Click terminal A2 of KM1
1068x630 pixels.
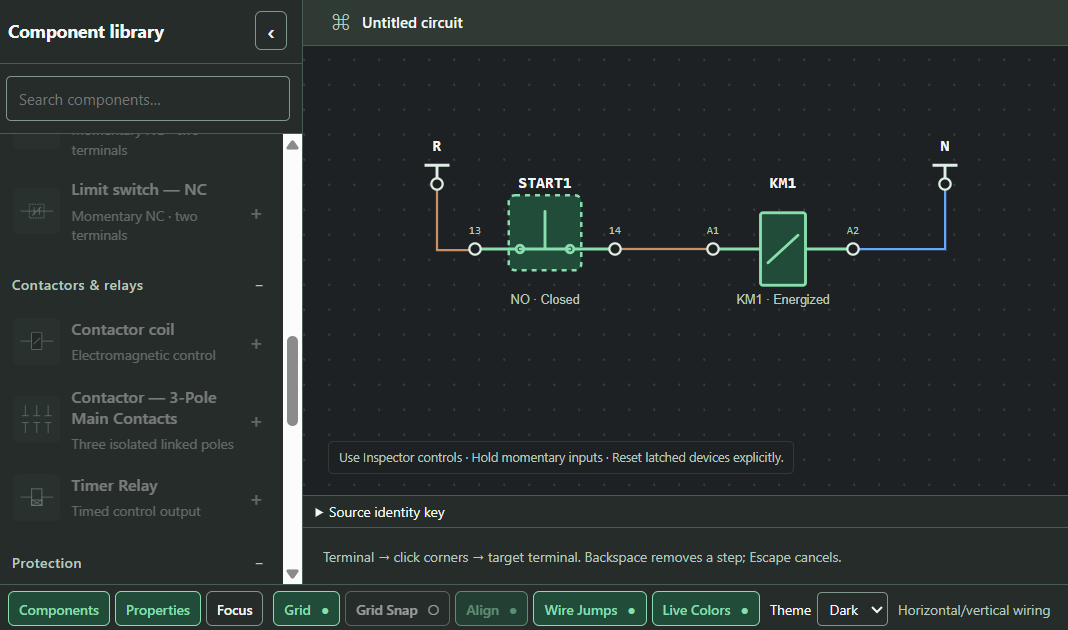tap(853, 249)
